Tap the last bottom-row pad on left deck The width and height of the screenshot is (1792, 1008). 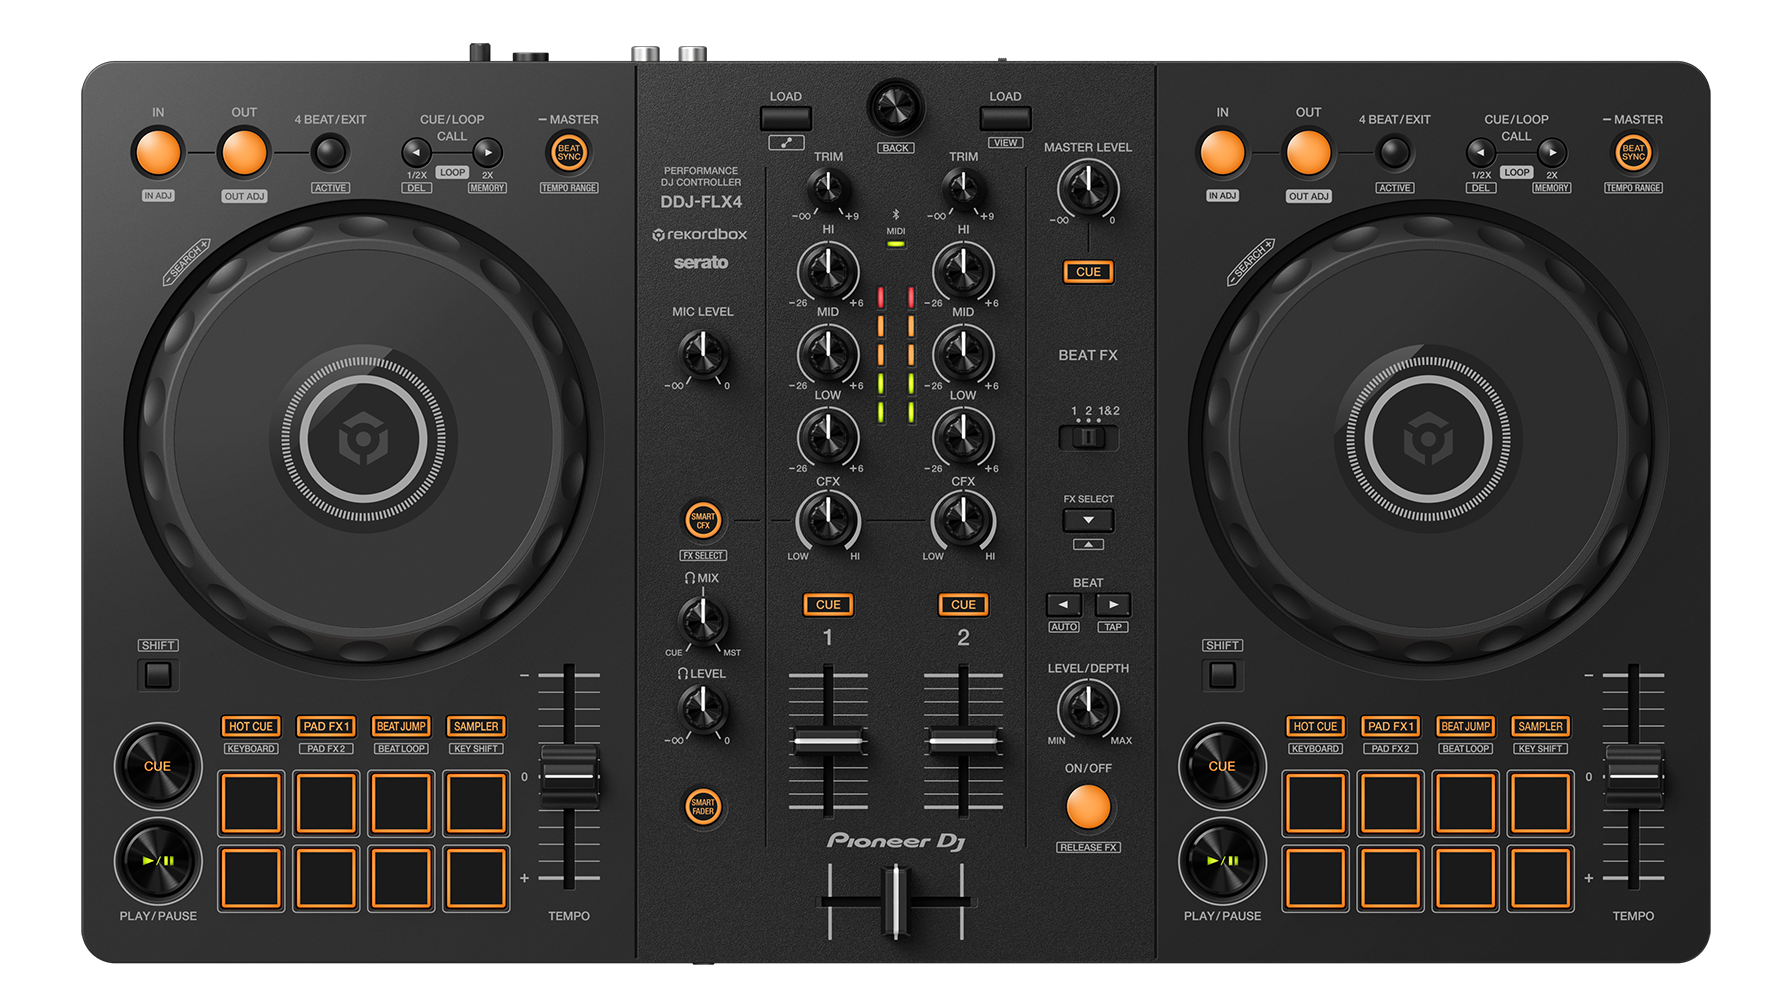click(x=476, y=878)
